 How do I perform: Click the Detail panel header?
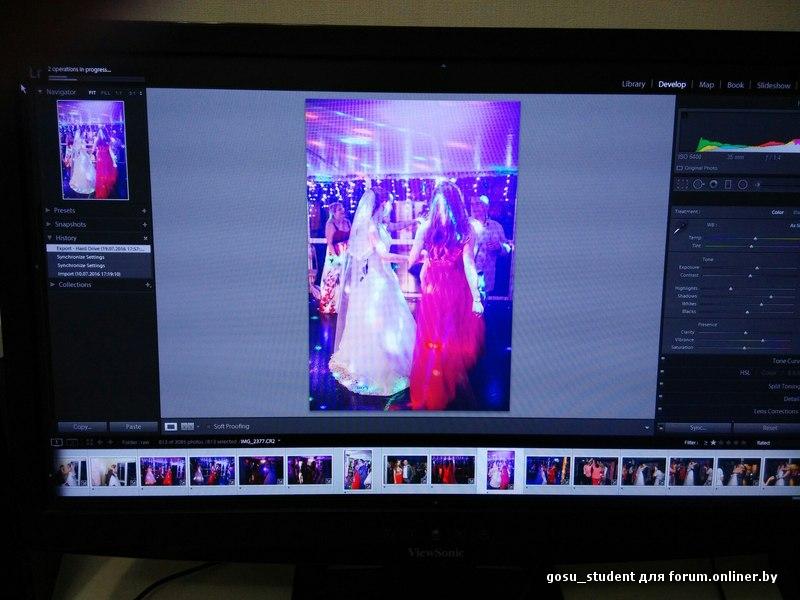[x=791, y=399]
